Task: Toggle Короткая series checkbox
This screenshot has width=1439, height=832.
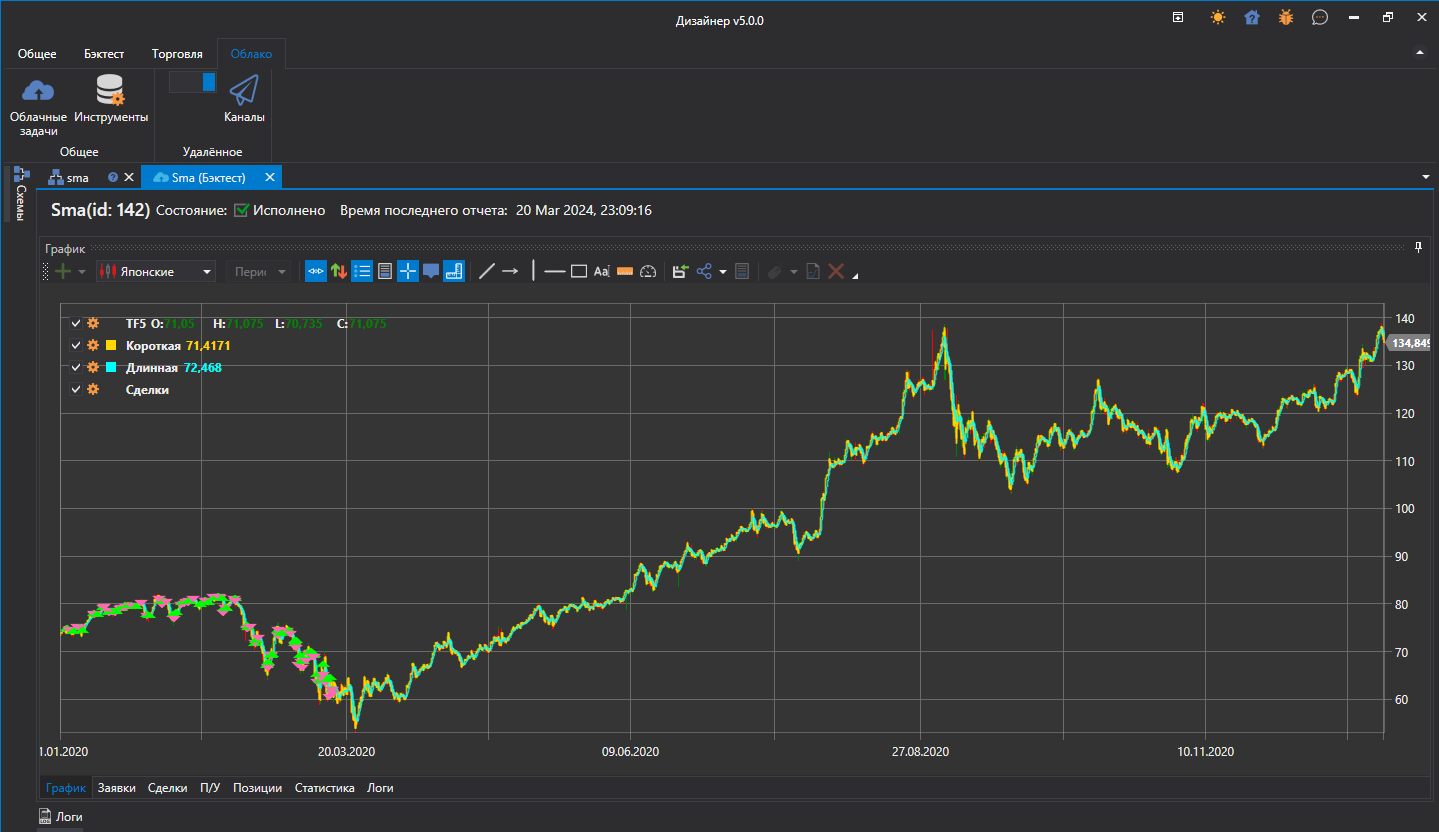Action: (76, 346)
